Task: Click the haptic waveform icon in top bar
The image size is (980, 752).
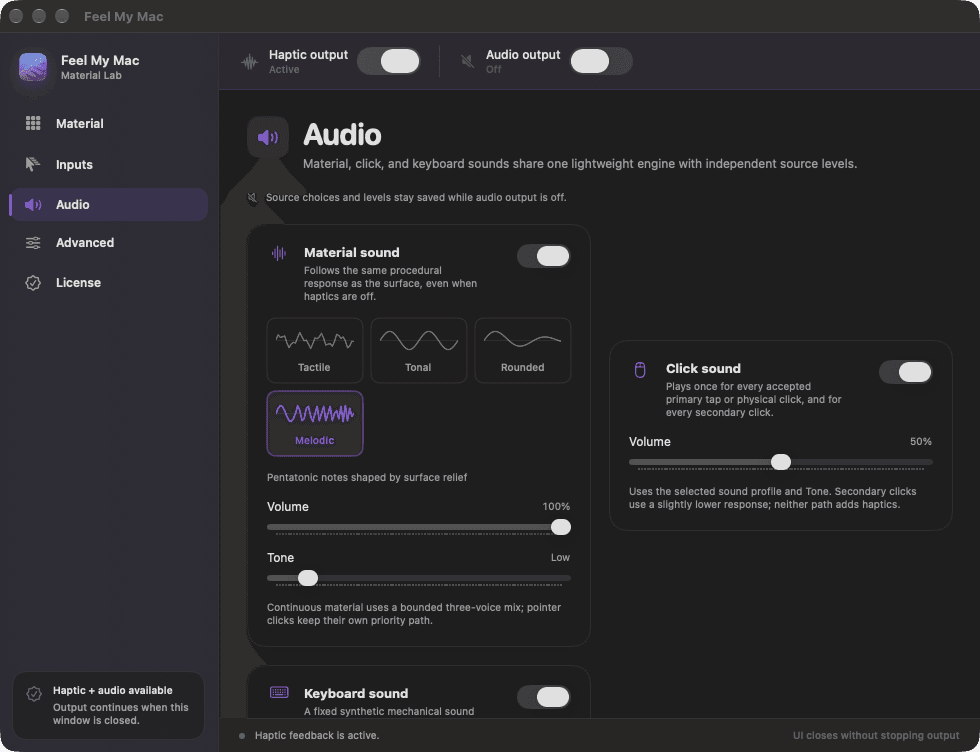Action: click(249, 62)
